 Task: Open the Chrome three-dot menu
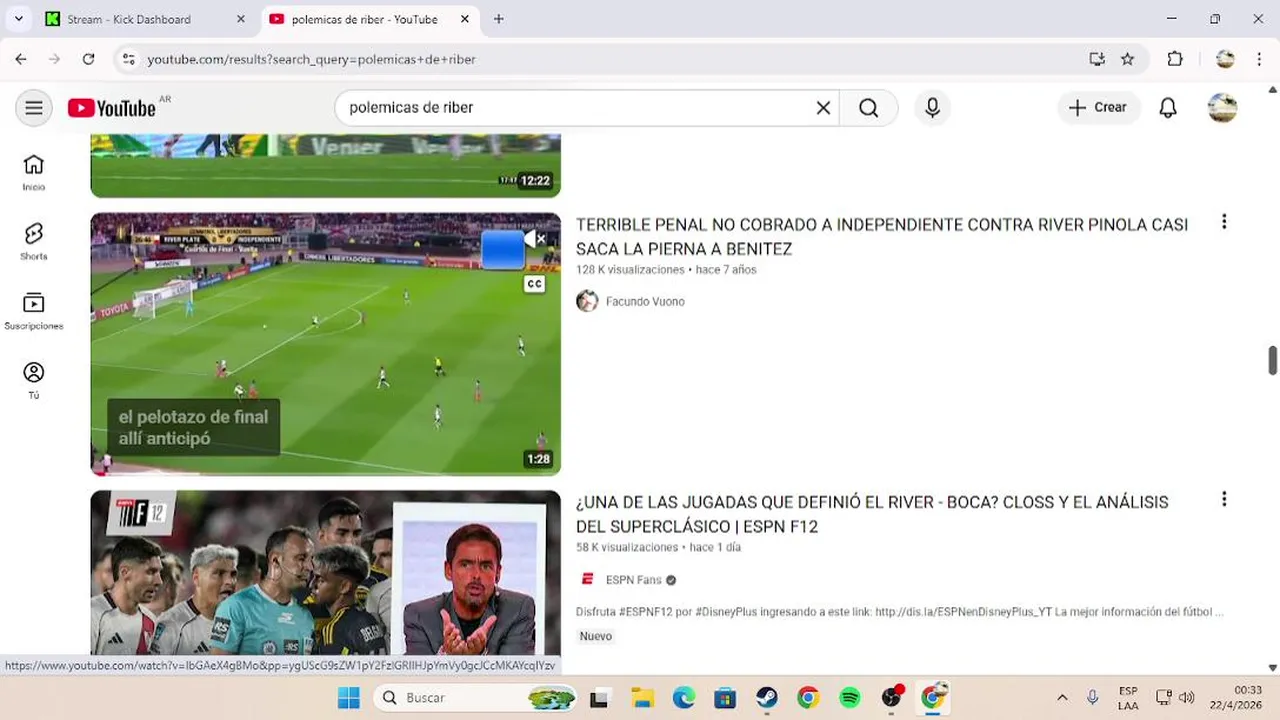1260,59
